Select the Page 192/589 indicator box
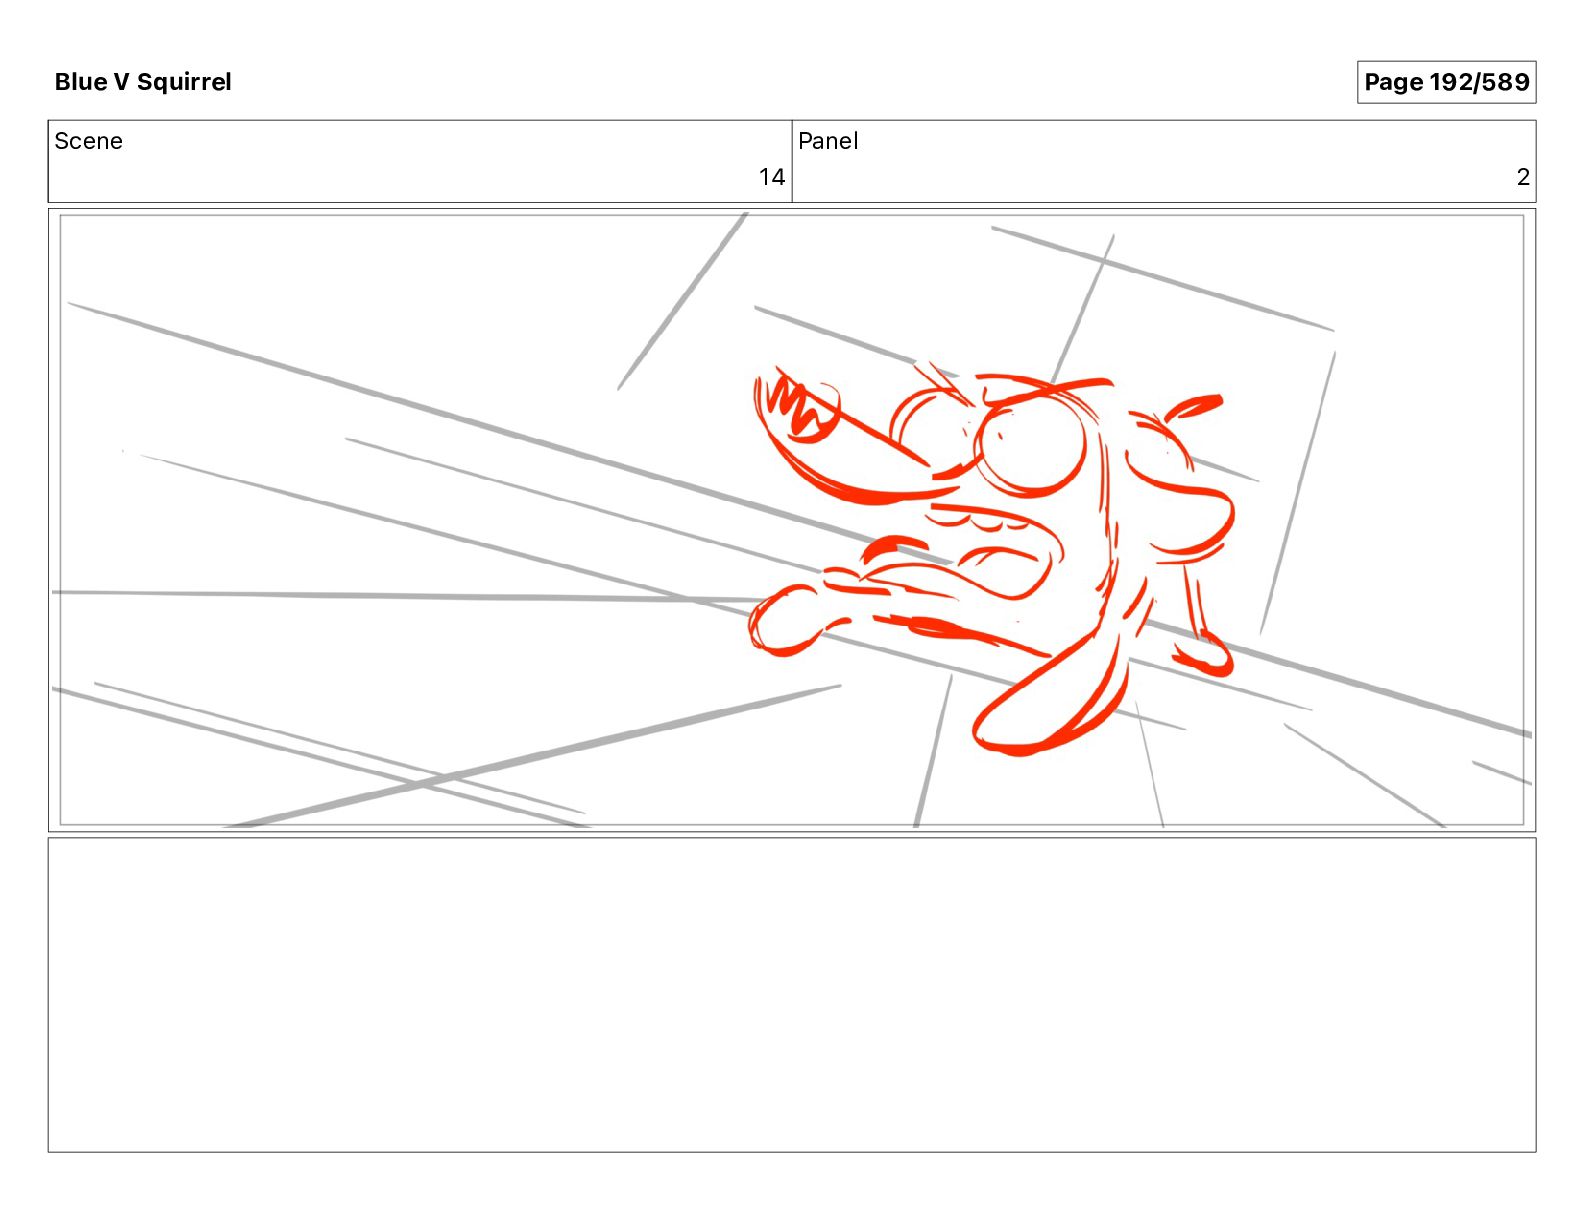 point(1446,82)
